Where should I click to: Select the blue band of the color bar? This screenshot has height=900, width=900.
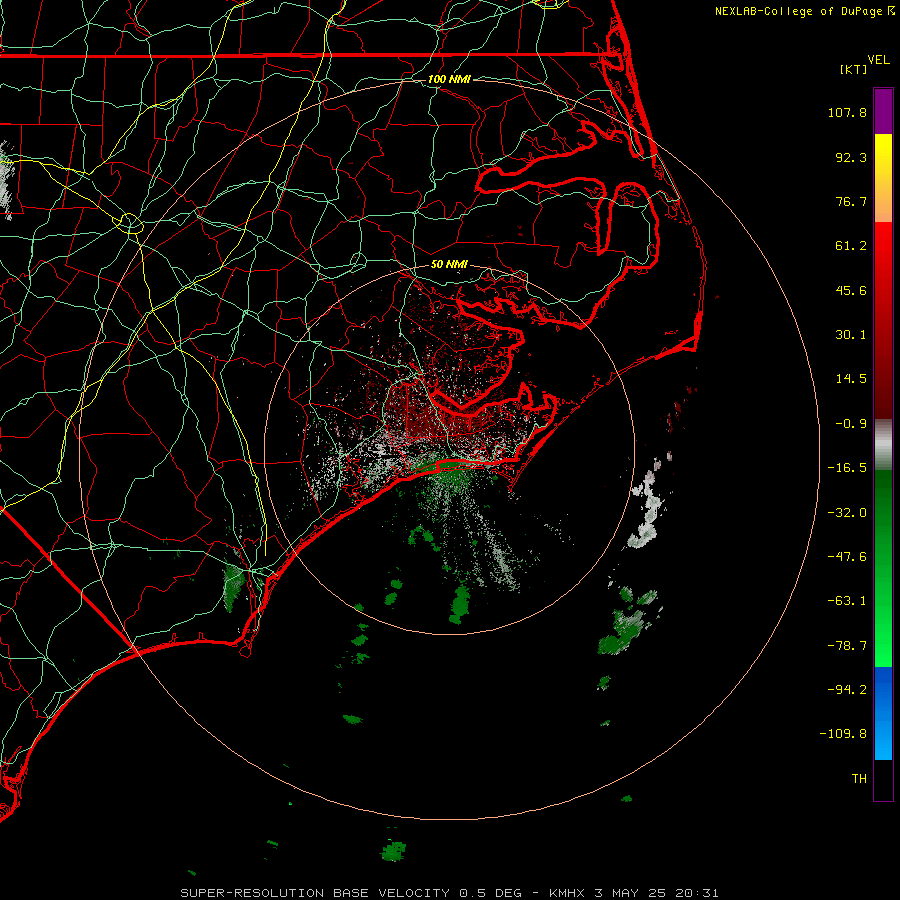click(x=883, y=713)
